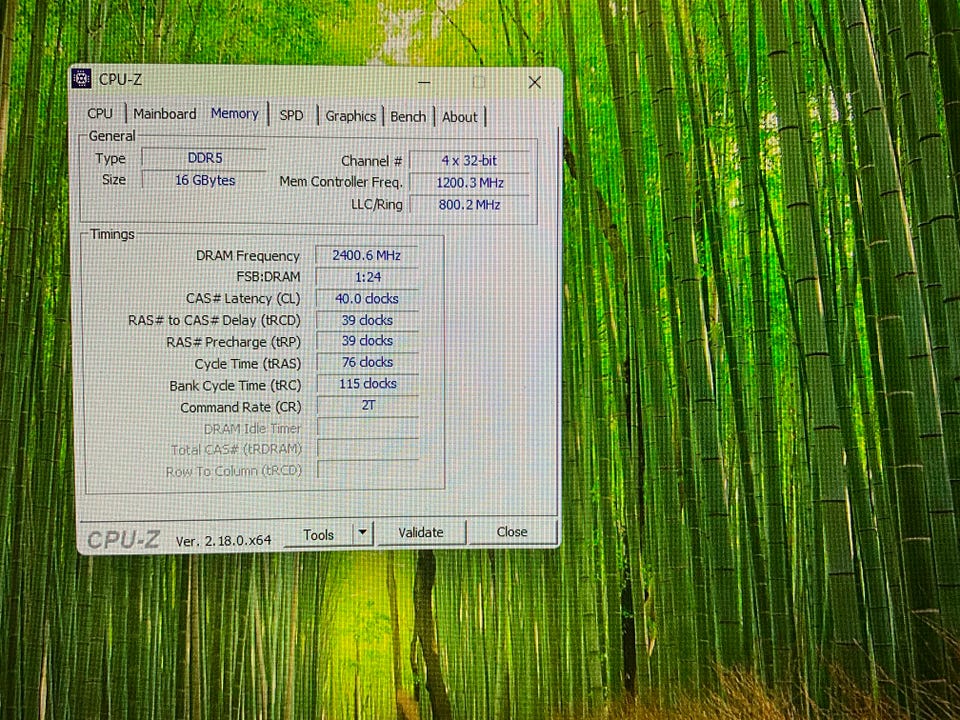
Task: Click the tRCD 39 clocks value
Action: click(367, 320)
